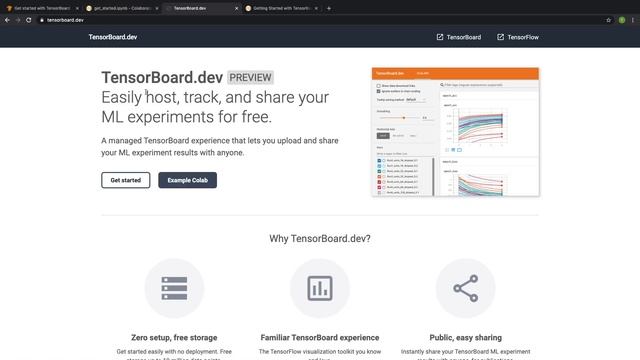
Task: Click the PREVIEW badge
Action: tap(250, 78)
